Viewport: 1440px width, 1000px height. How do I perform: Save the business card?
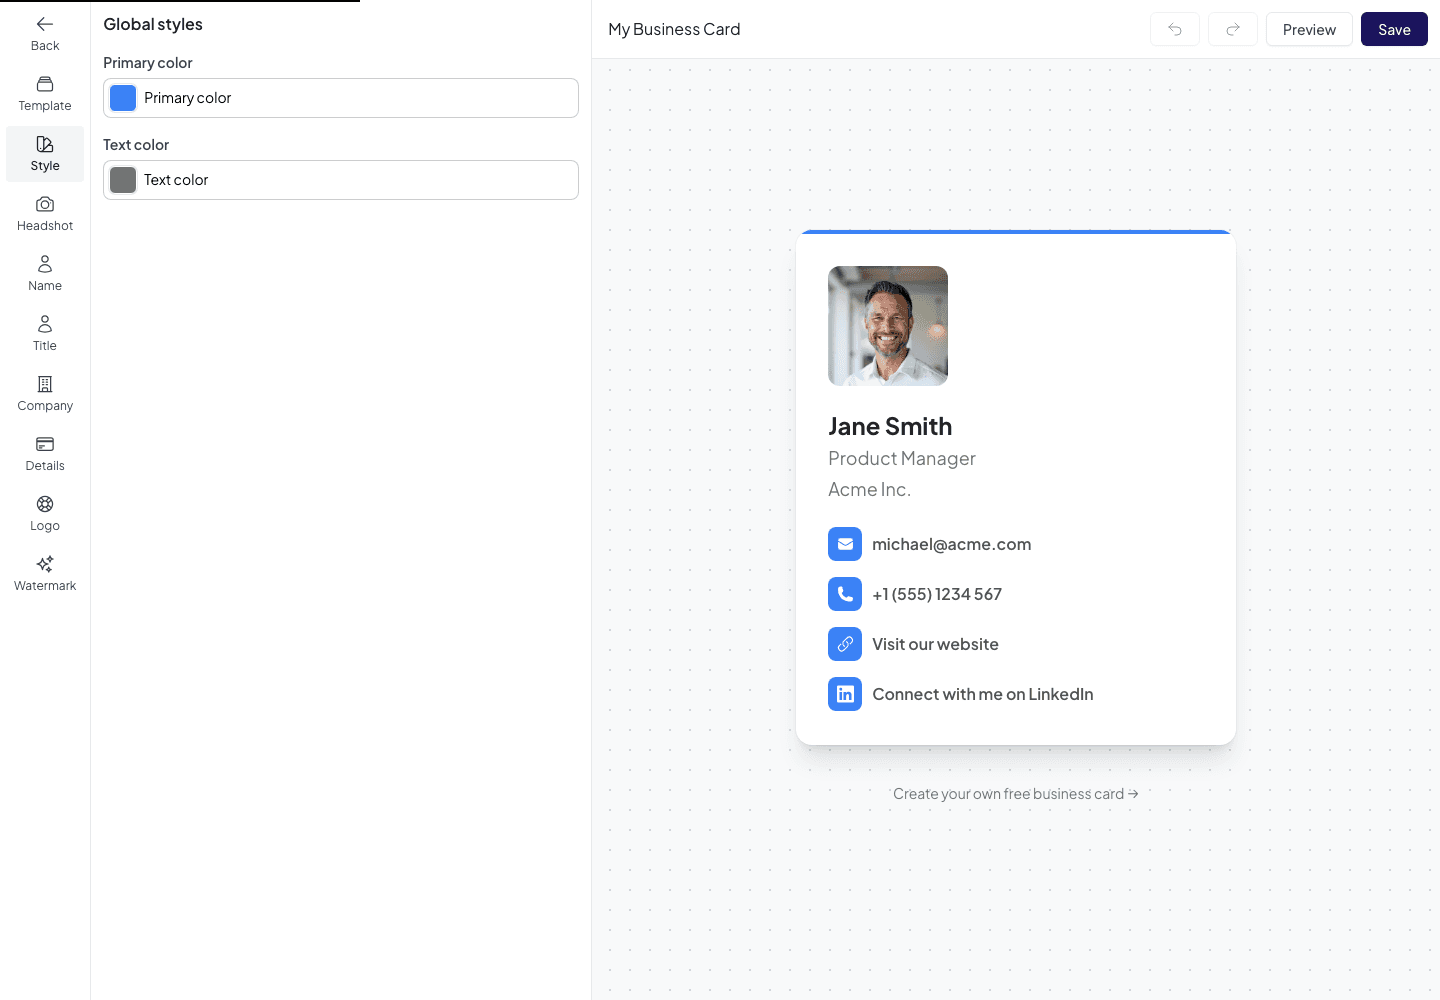[1394, 29]
